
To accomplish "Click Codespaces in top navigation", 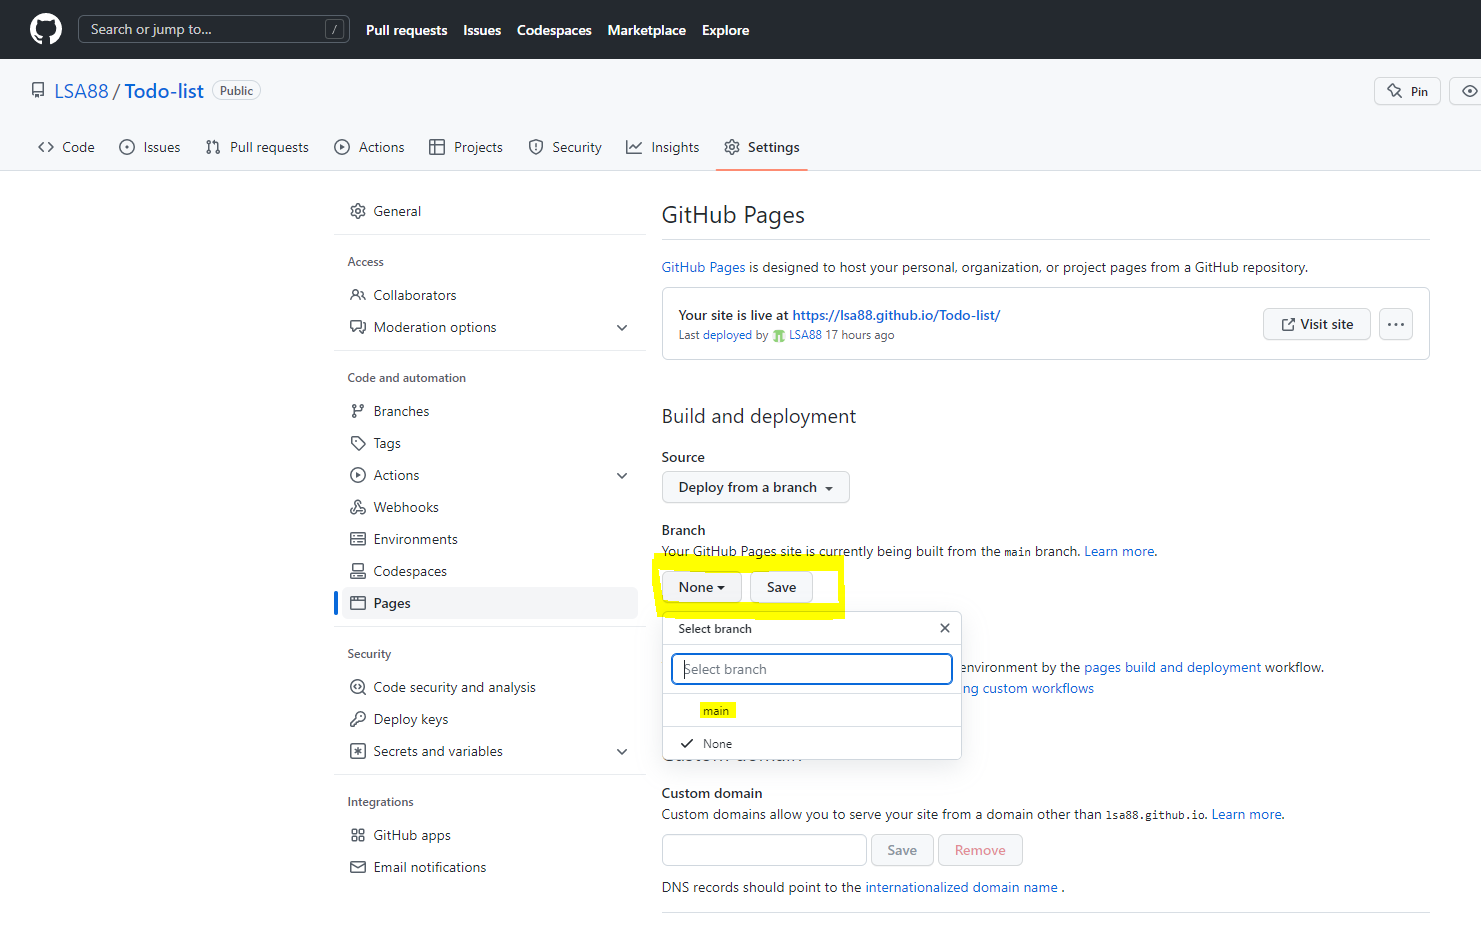I will 554,30.
